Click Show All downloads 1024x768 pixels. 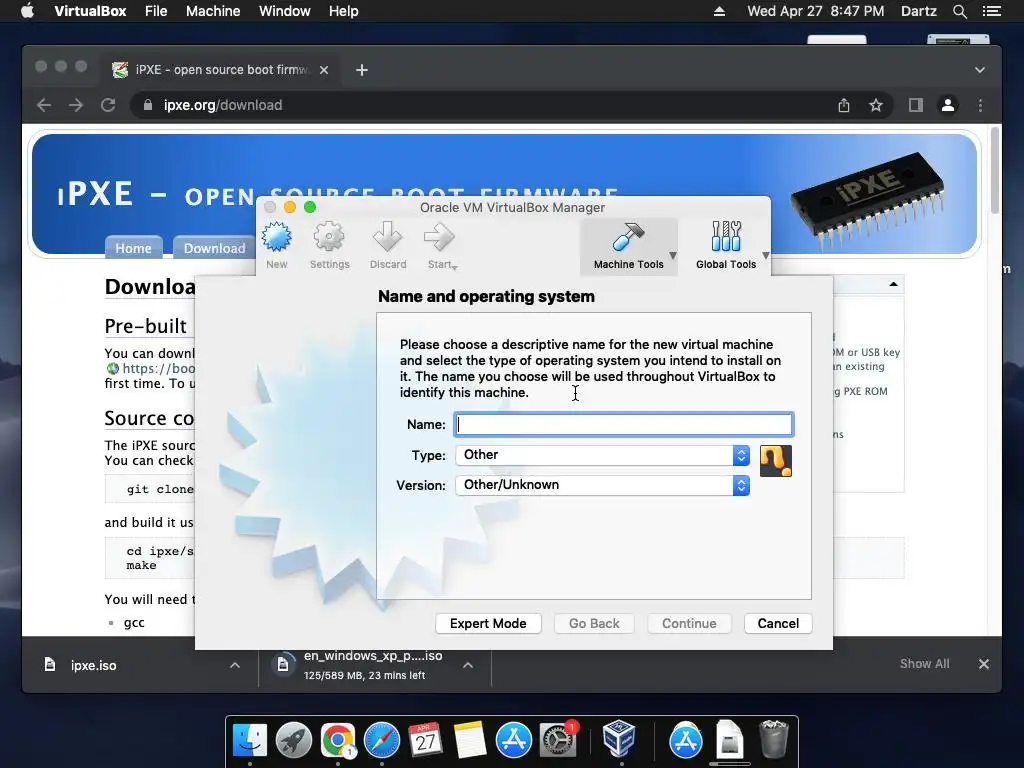tap(924, 664)
